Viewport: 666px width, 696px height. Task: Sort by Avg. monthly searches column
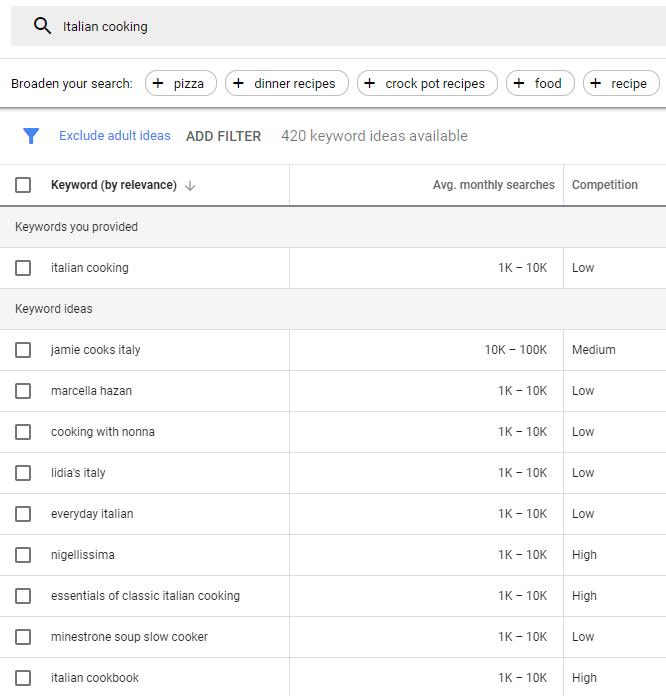coord(493,185)
